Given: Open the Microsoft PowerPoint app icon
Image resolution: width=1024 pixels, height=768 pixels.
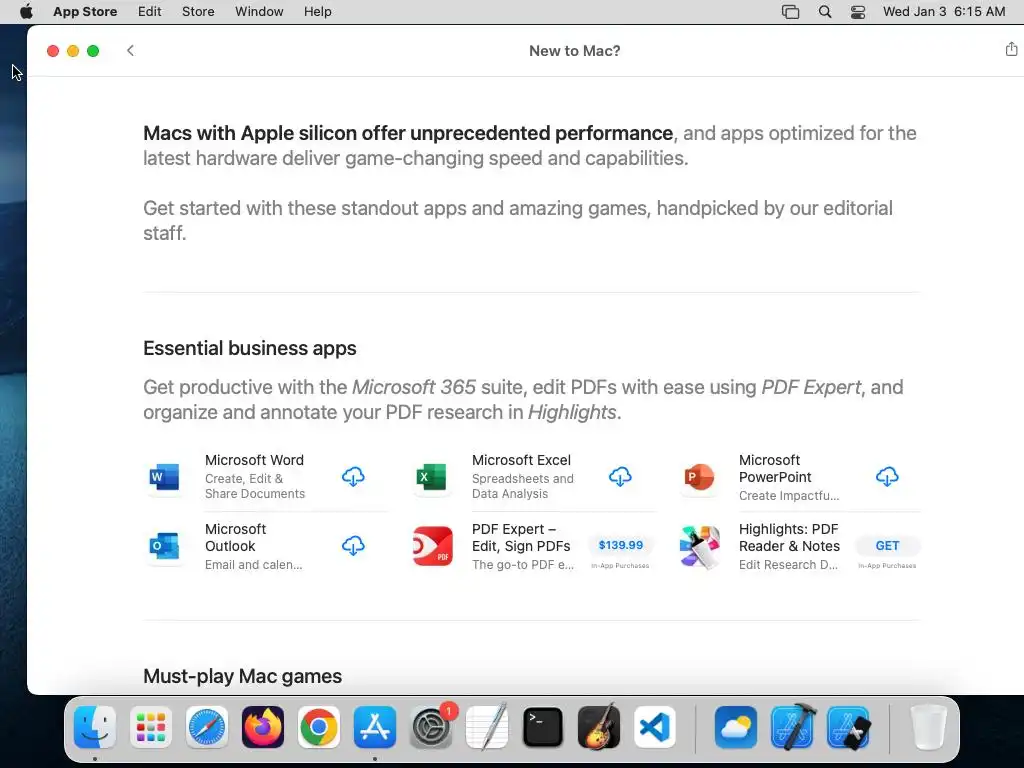Looking at the screenshot, I should click(699, 477).
